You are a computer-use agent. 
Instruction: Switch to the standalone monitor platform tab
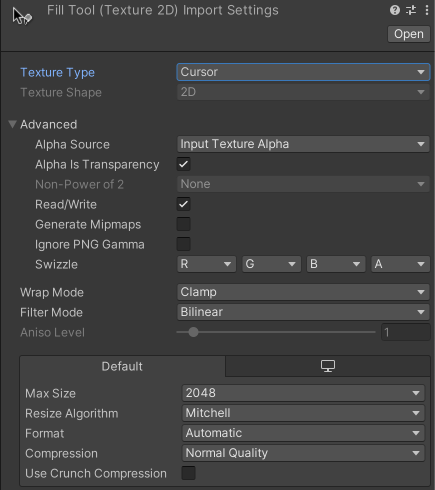coord(328,366)
